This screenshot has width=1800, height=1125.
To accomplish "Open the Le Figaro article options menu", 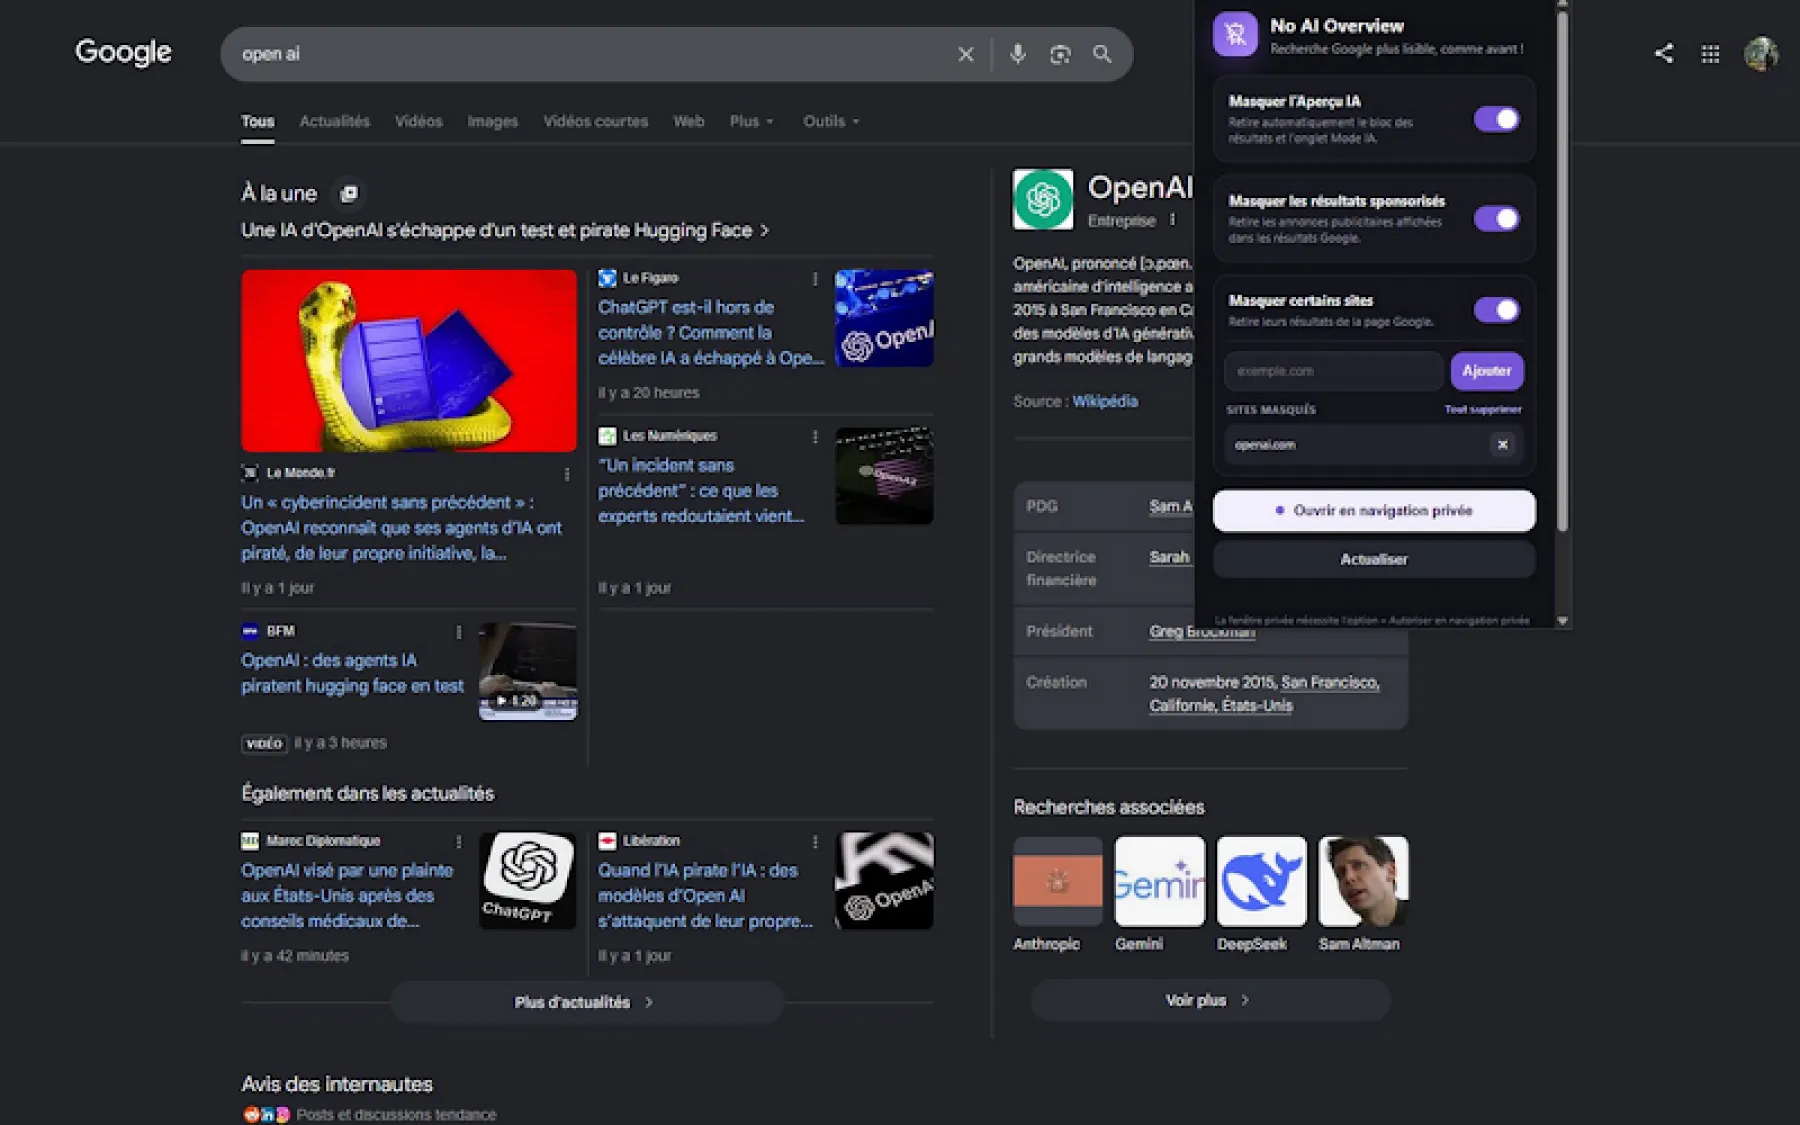I will pos(815,279).
